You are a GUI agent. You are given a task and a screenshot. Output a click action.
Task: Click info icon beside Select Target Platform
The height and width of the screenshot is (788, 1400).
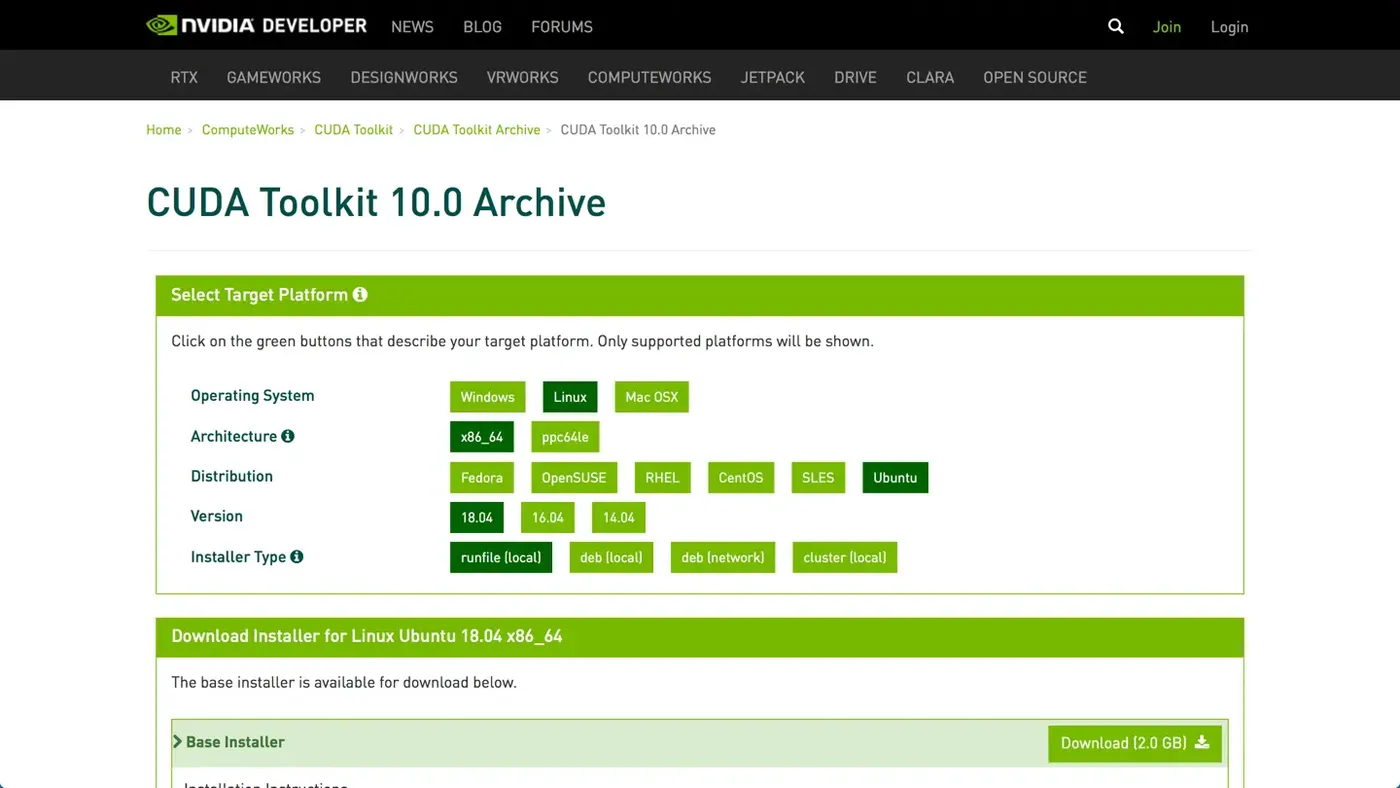tap(360, 294)
